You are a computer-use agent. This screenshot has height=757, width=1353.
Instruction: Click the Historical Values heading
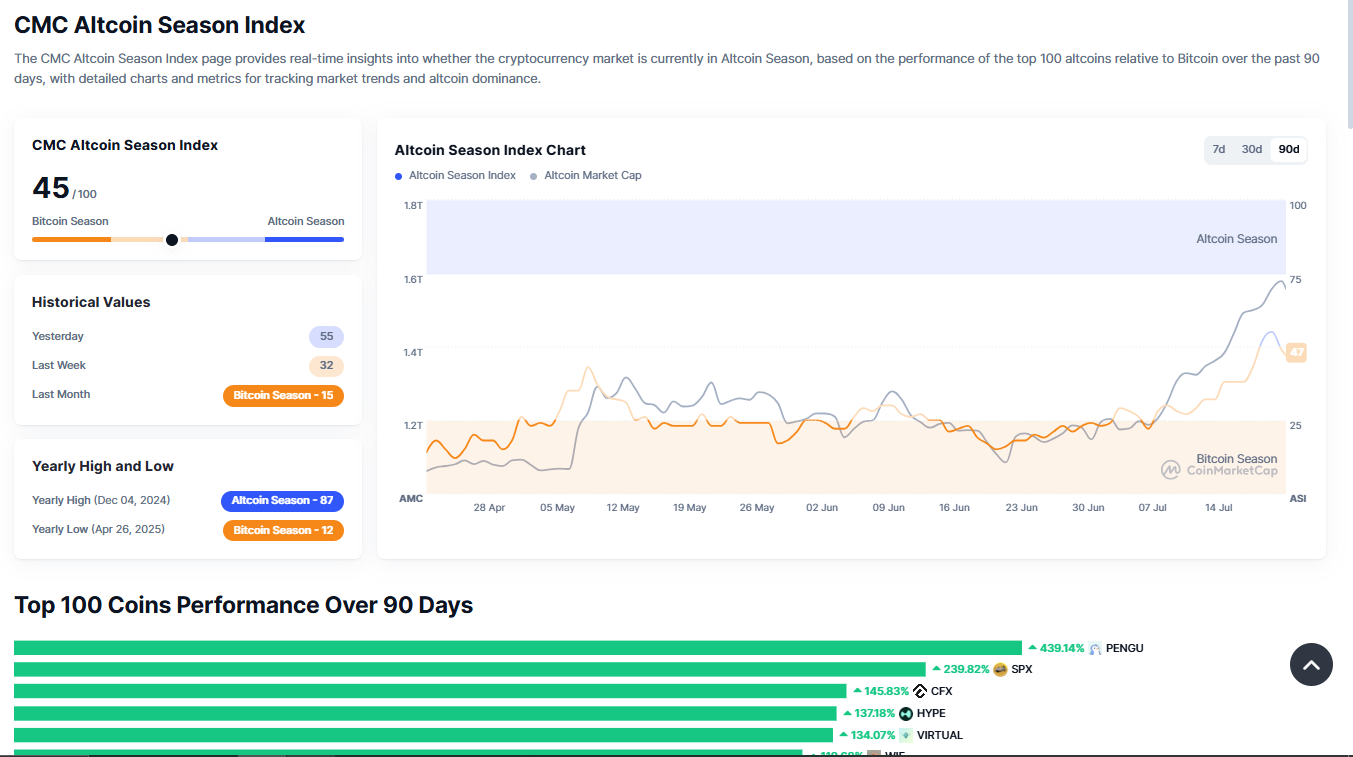pos(91,302)
